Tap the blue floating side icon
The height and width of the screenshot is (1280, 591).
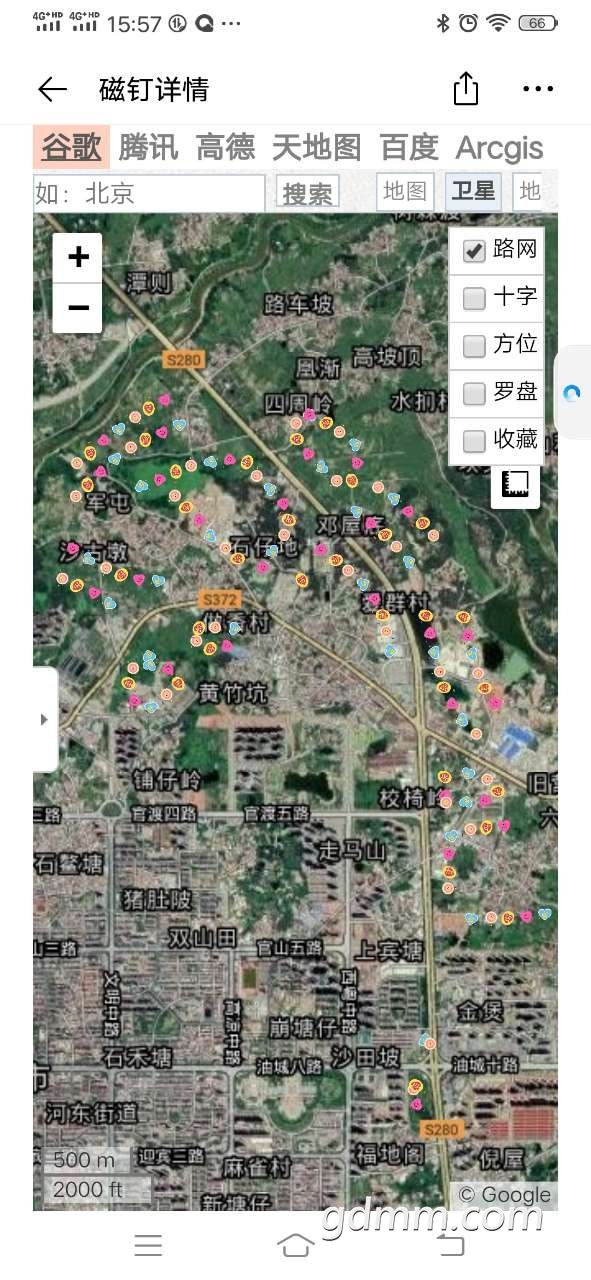coord(571,393)
